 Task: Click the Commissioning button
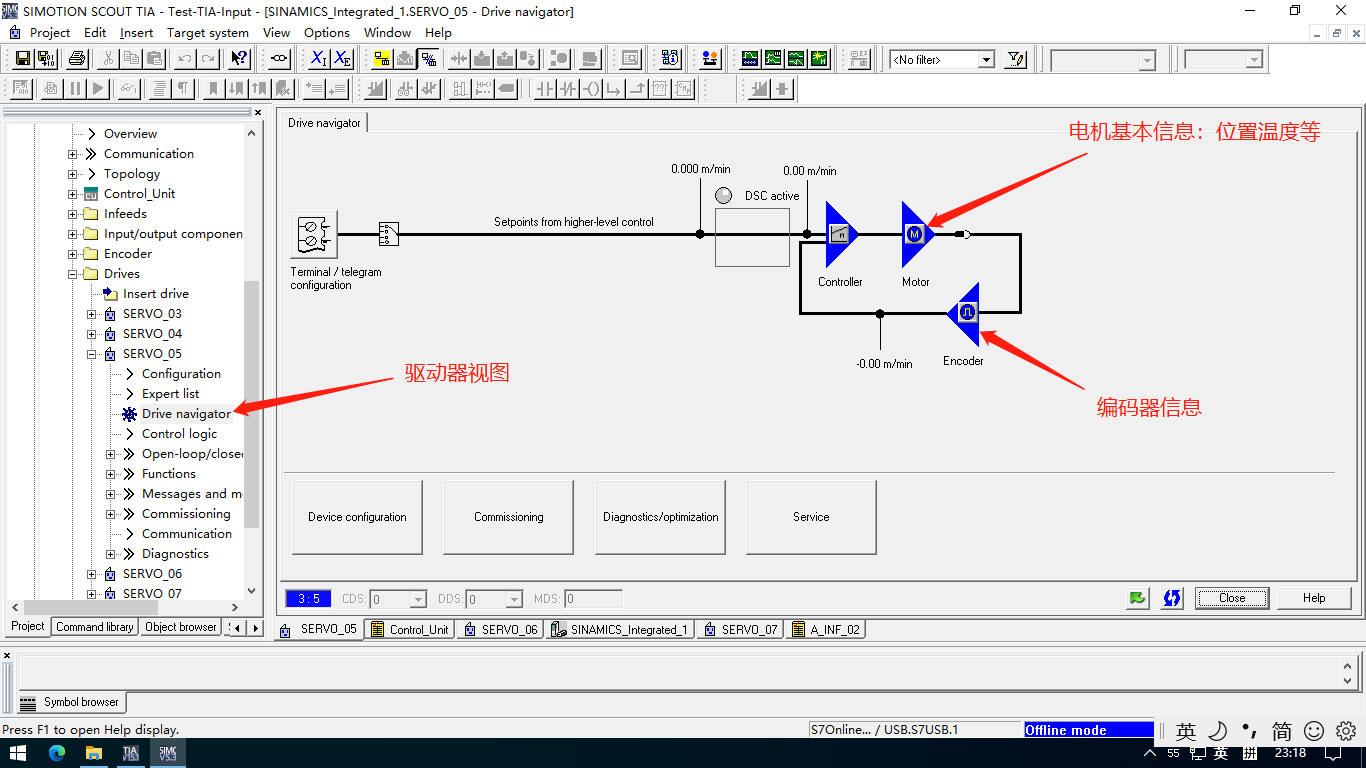tap(509, 517)
